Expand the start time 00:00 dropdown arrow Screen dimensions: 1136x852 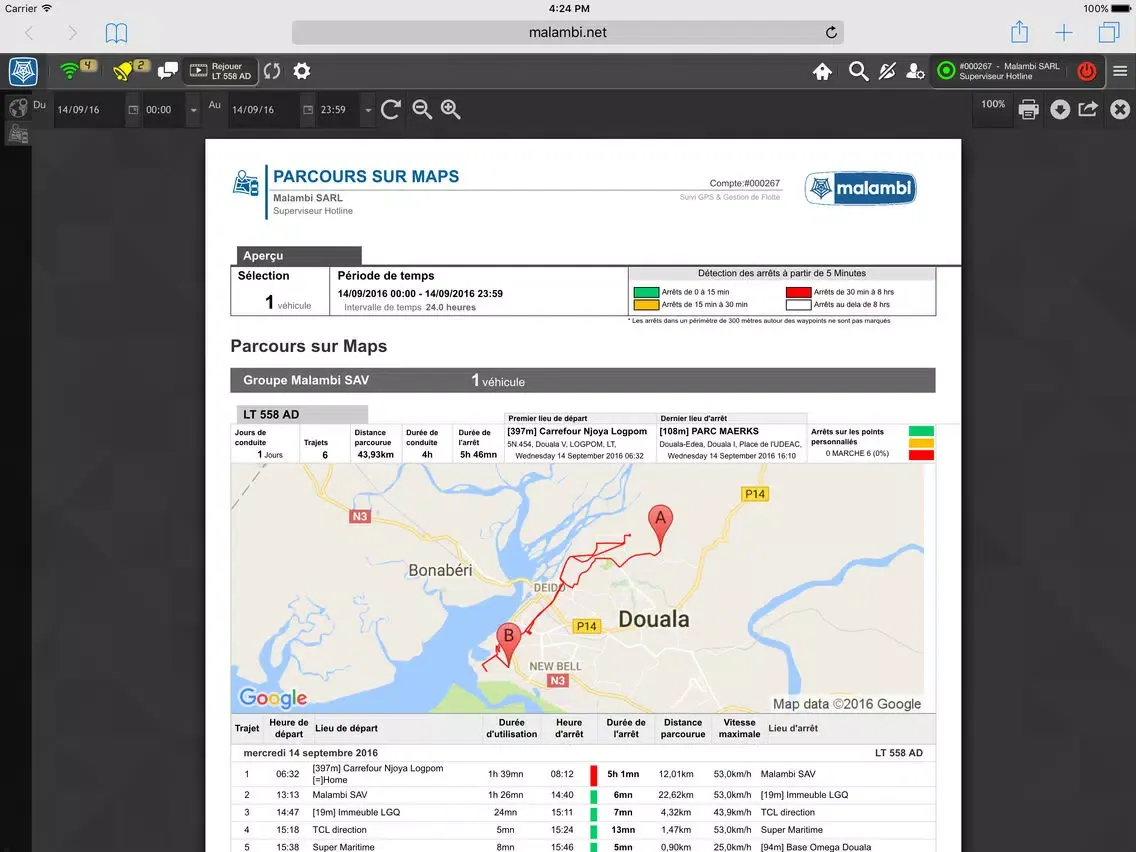tap(193, 110)
